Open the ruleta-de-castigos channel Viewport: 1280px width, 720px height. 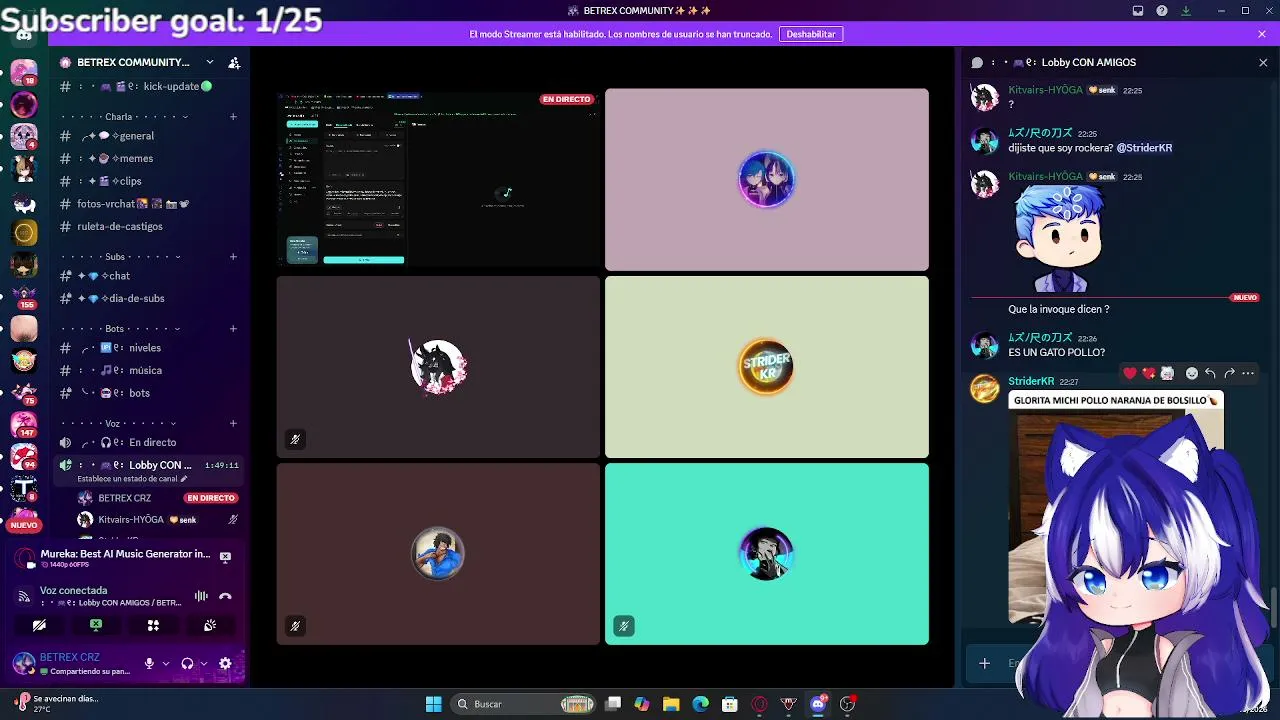[150, 226]
